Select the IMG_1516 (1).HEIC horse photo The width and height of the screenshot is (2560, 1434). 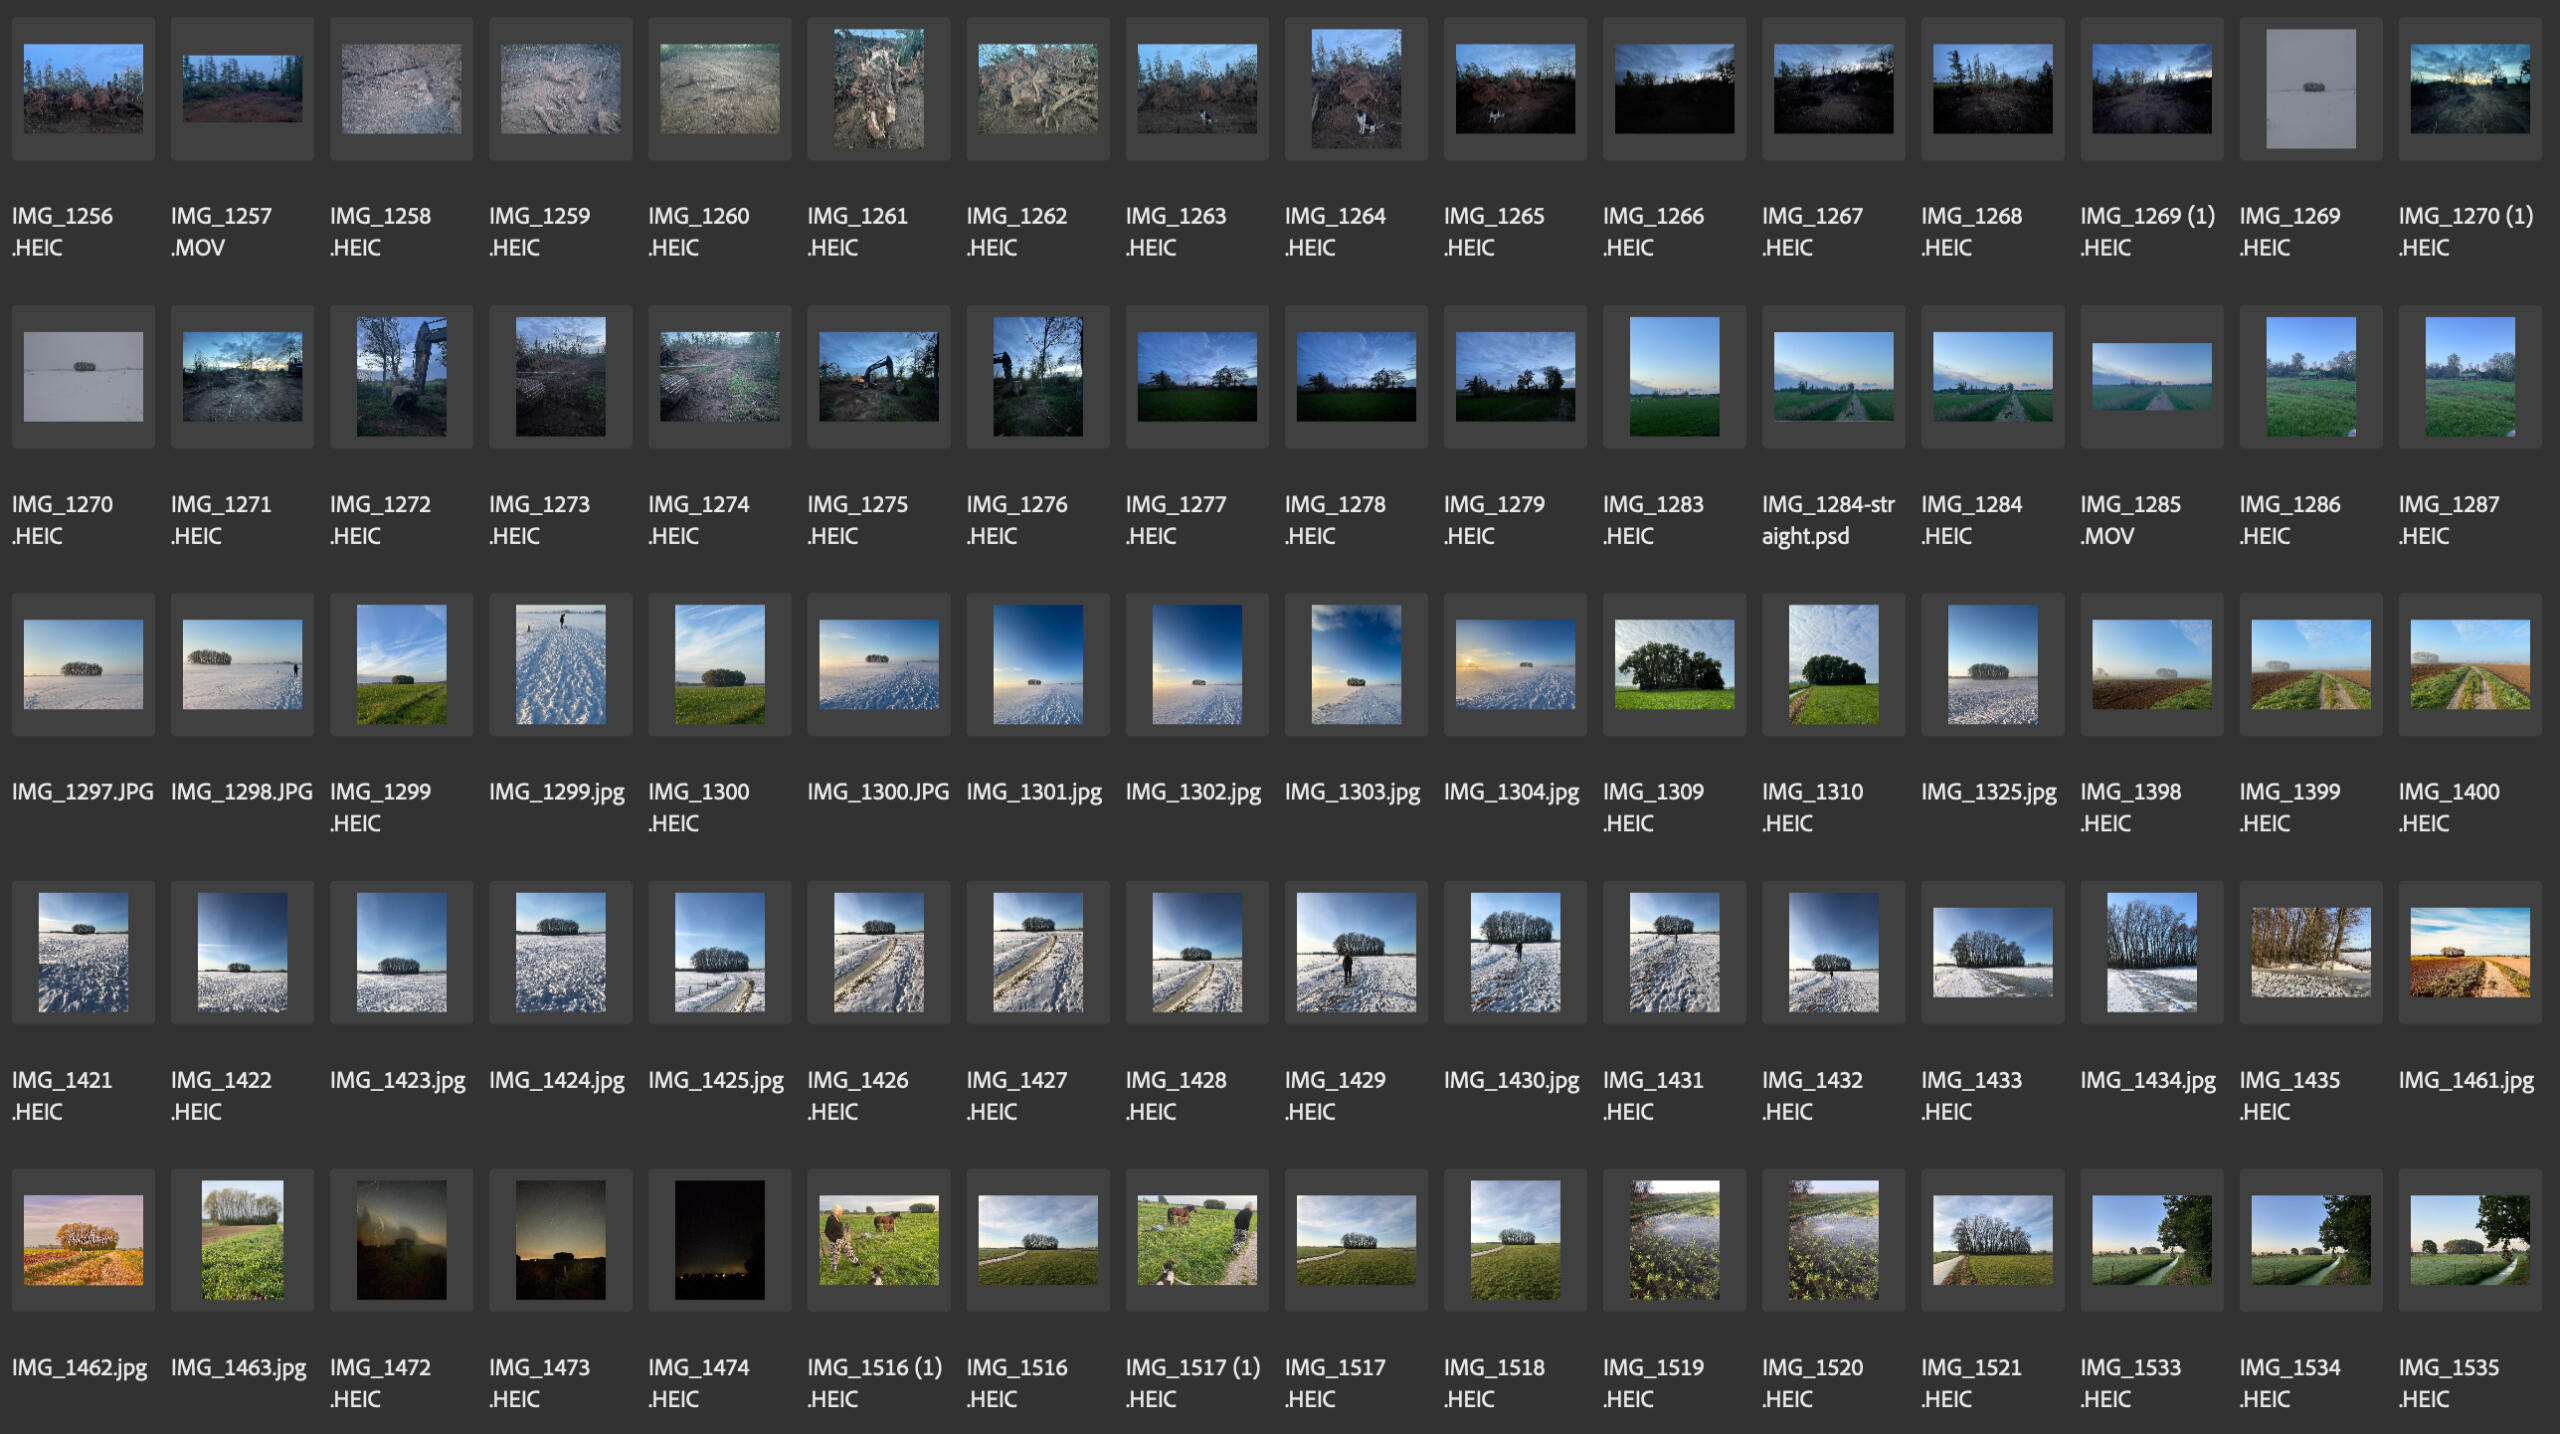click(878, 1240)
